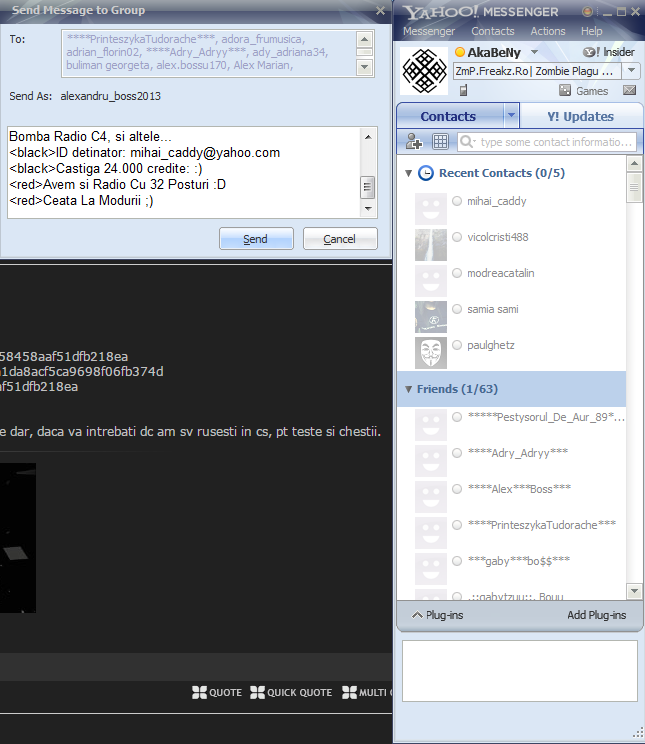
Task: Click mihai_caddy default smiley avatar
Action: pyautogui.click(x=431, y=209)
